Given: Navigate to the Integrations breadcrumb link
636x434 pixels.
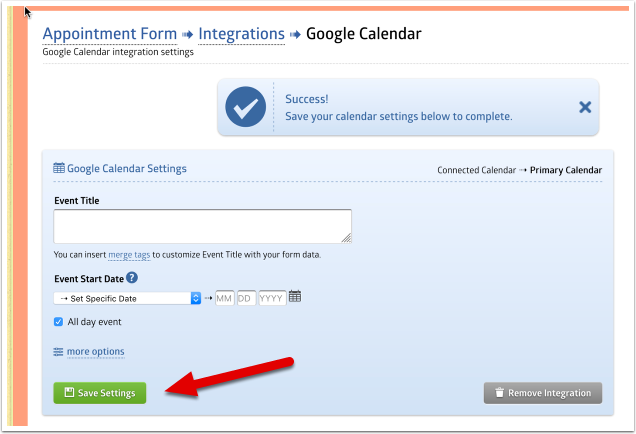Looking at the screenshot, I should 241,34.
